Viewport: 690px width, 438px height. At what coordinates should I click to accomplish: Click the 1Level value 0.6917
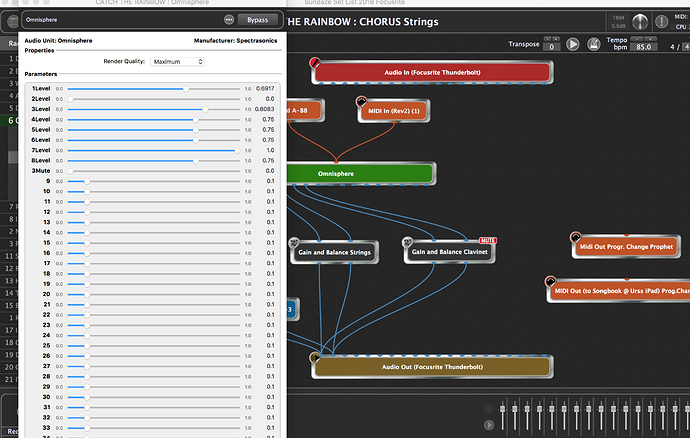tap(265, 88)
